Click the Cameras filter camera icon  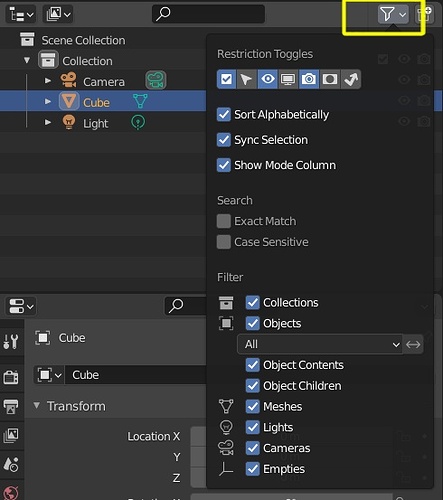[x=226, y=448]
